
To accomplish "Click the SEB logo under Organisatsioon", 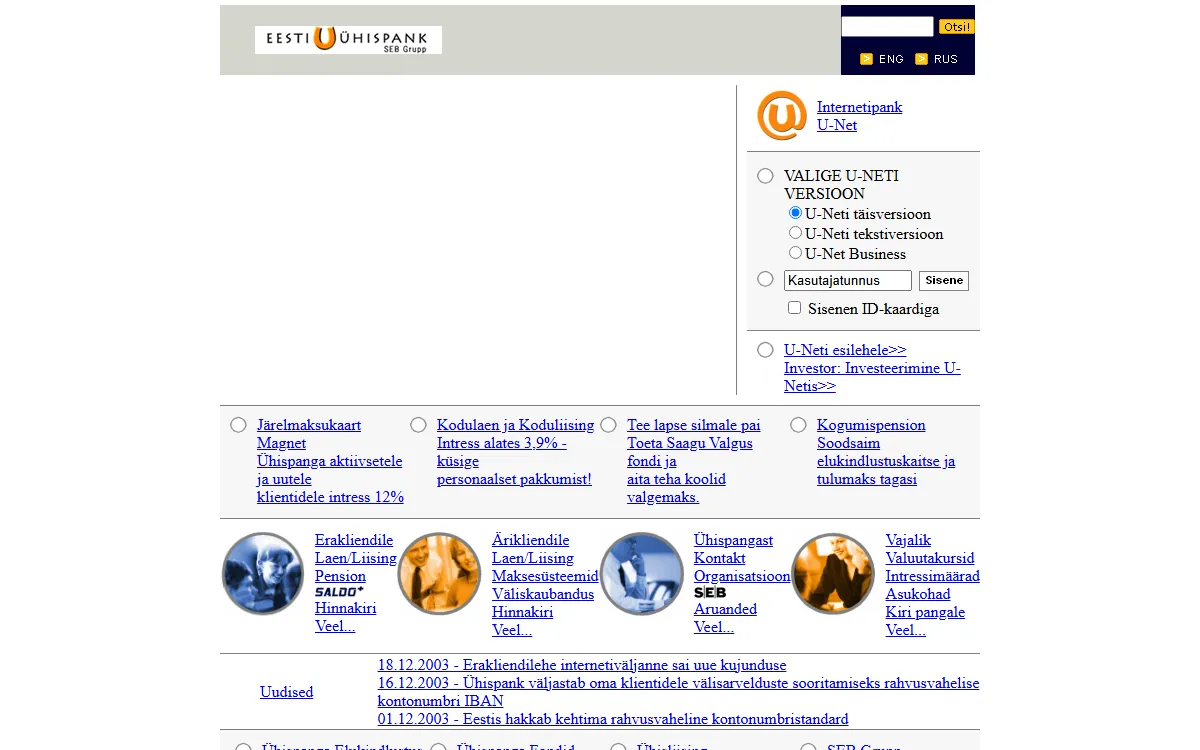I will (x=710, y=593).
